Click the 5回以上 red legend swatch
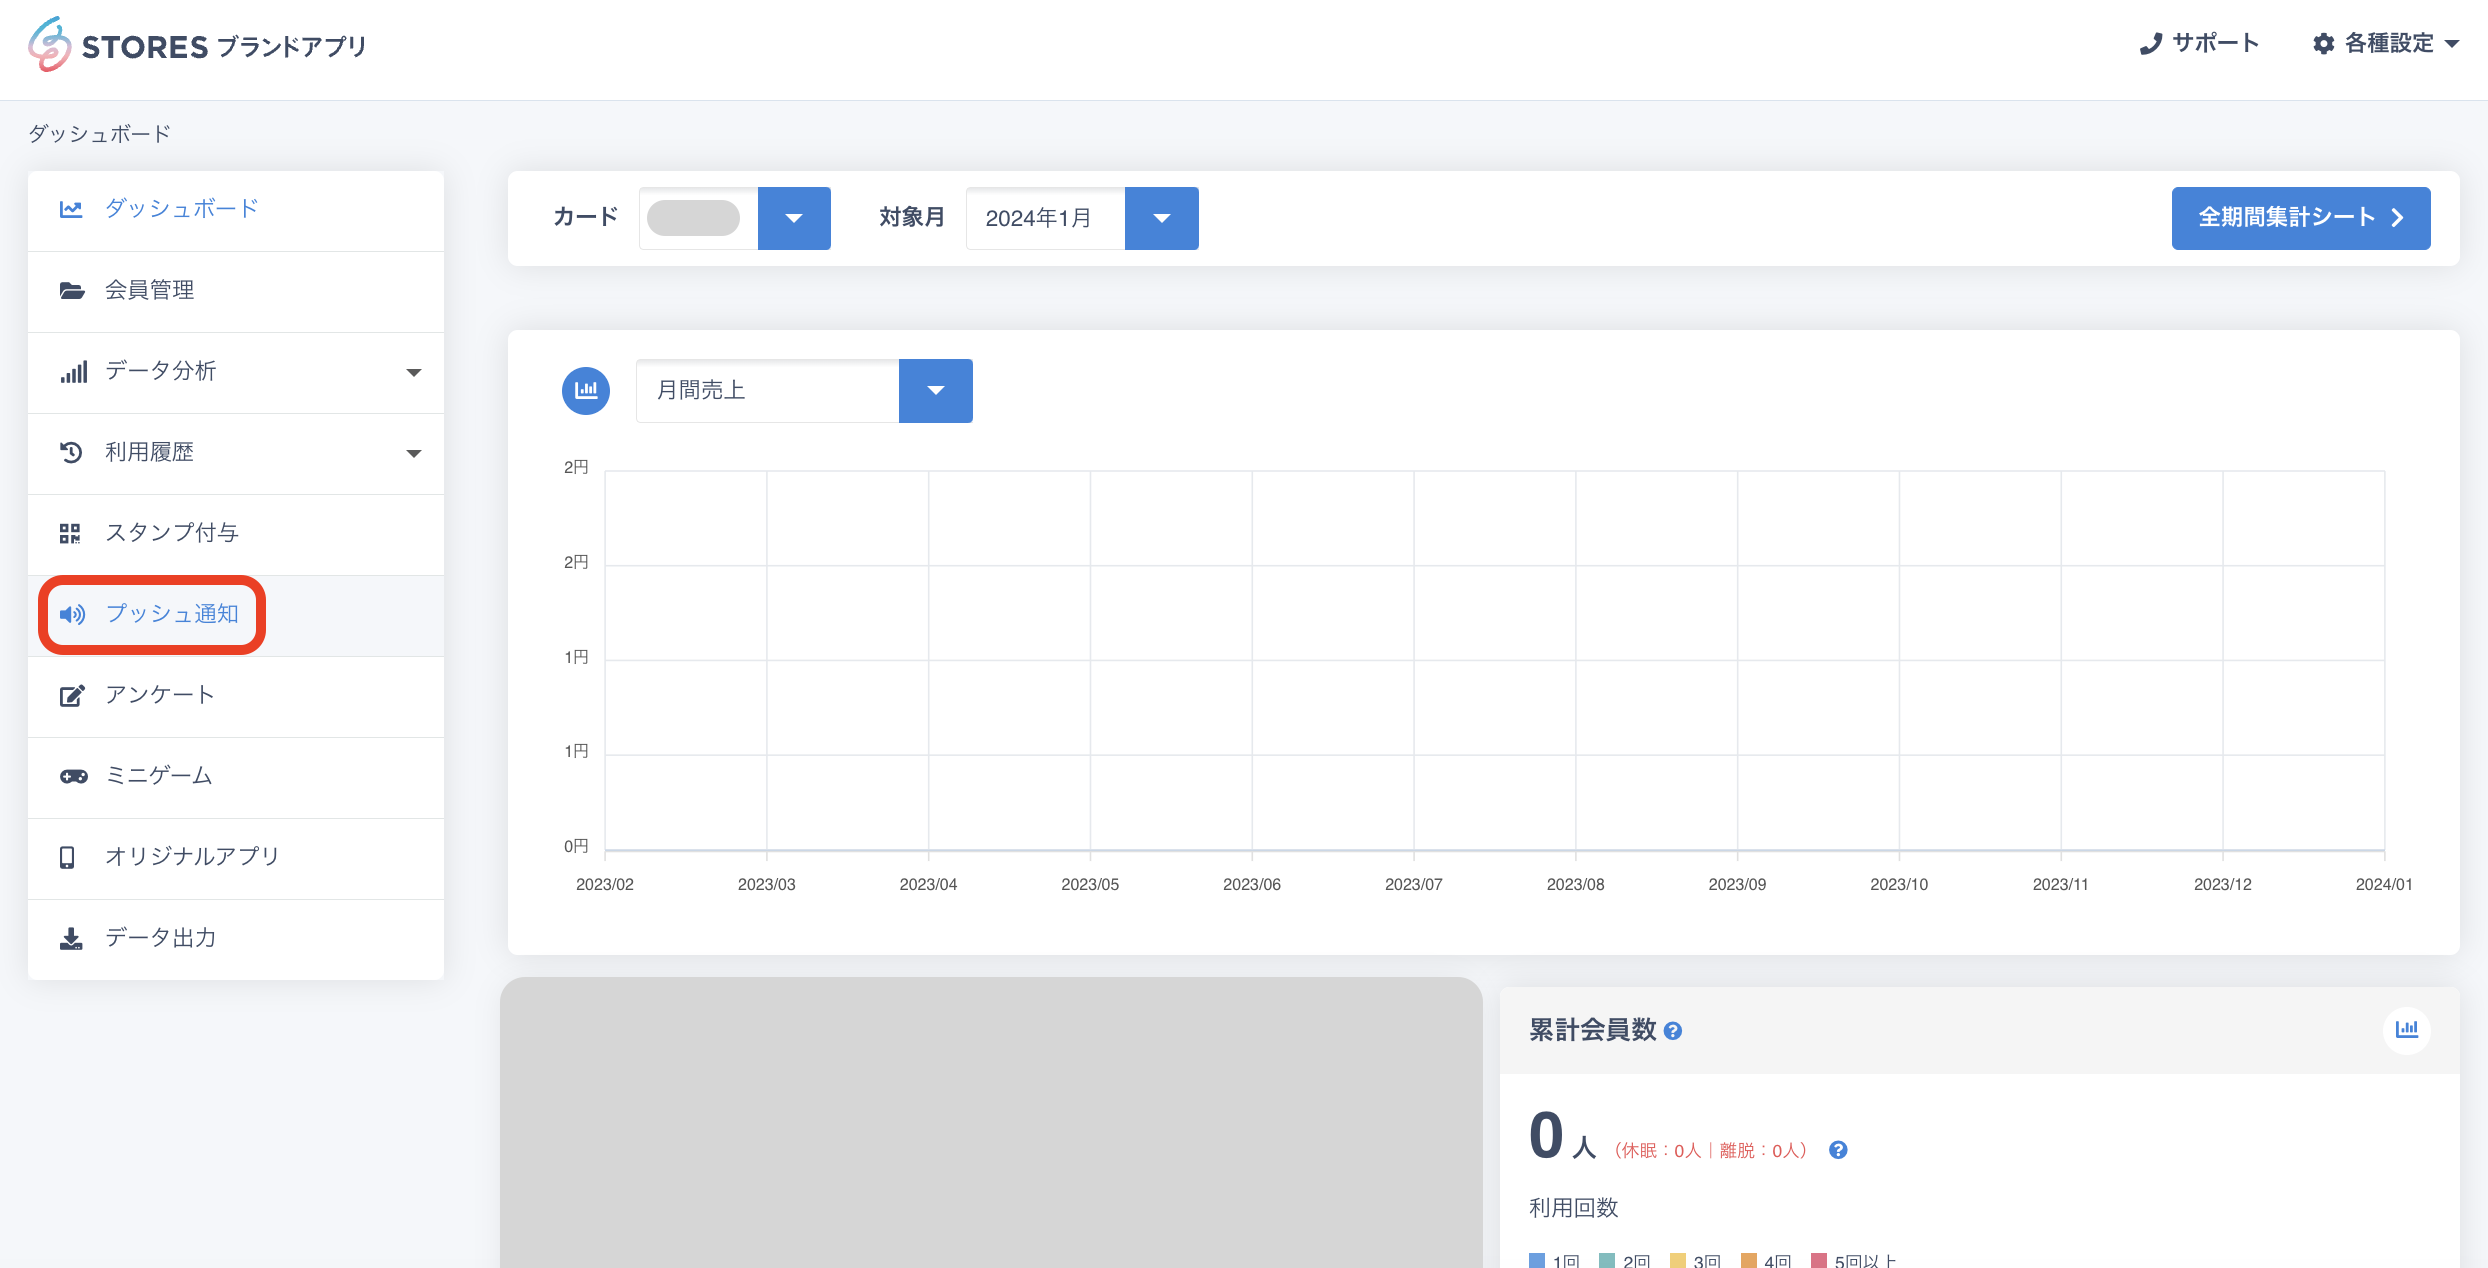Viewport: 2488px width, 1268px height. pos(1819,1260)
